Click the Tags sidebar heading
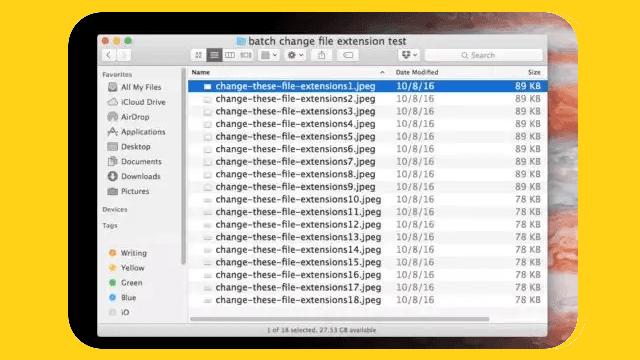Image resolution: width=640 pixels, height=360 pixels. (x=110, y=225)
